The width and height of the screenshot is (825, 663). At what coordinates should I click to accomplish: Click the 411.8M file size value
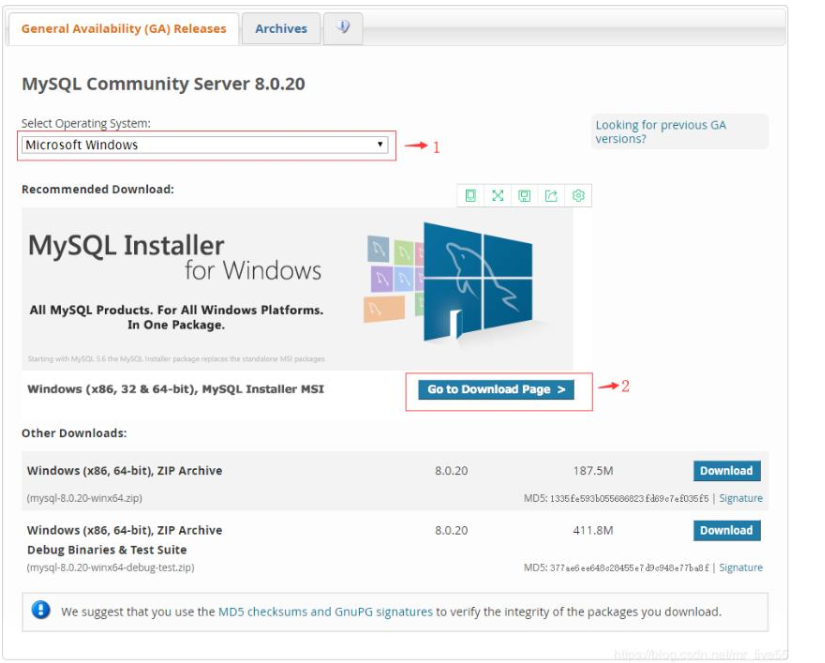coord(593,530)
